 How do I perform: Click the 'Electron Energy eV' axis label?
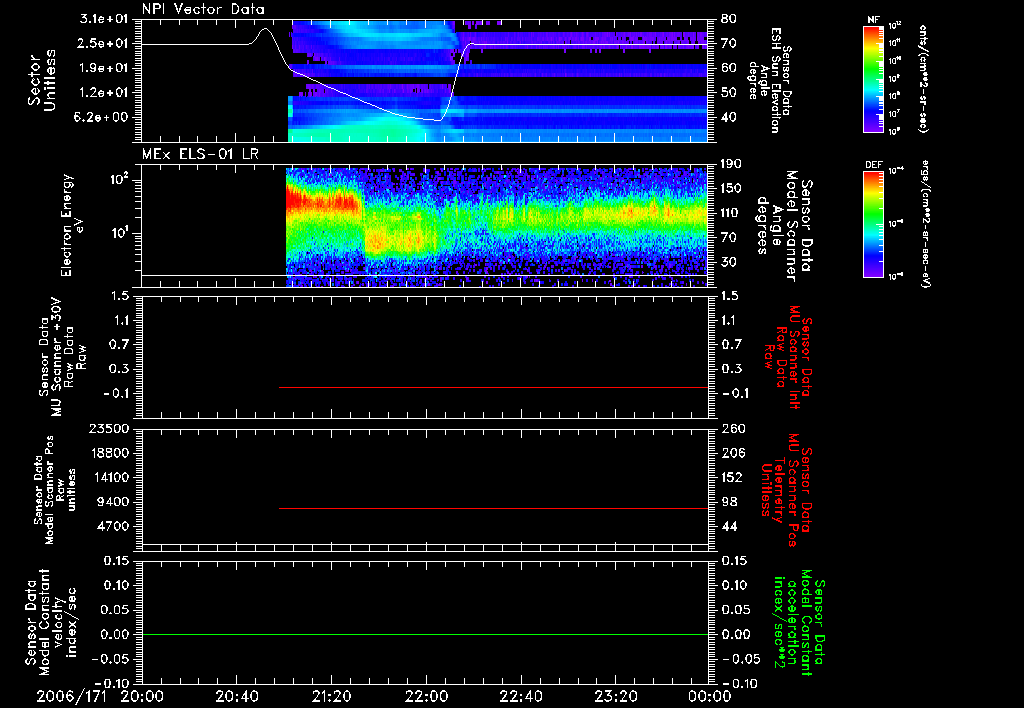[72, 225]
